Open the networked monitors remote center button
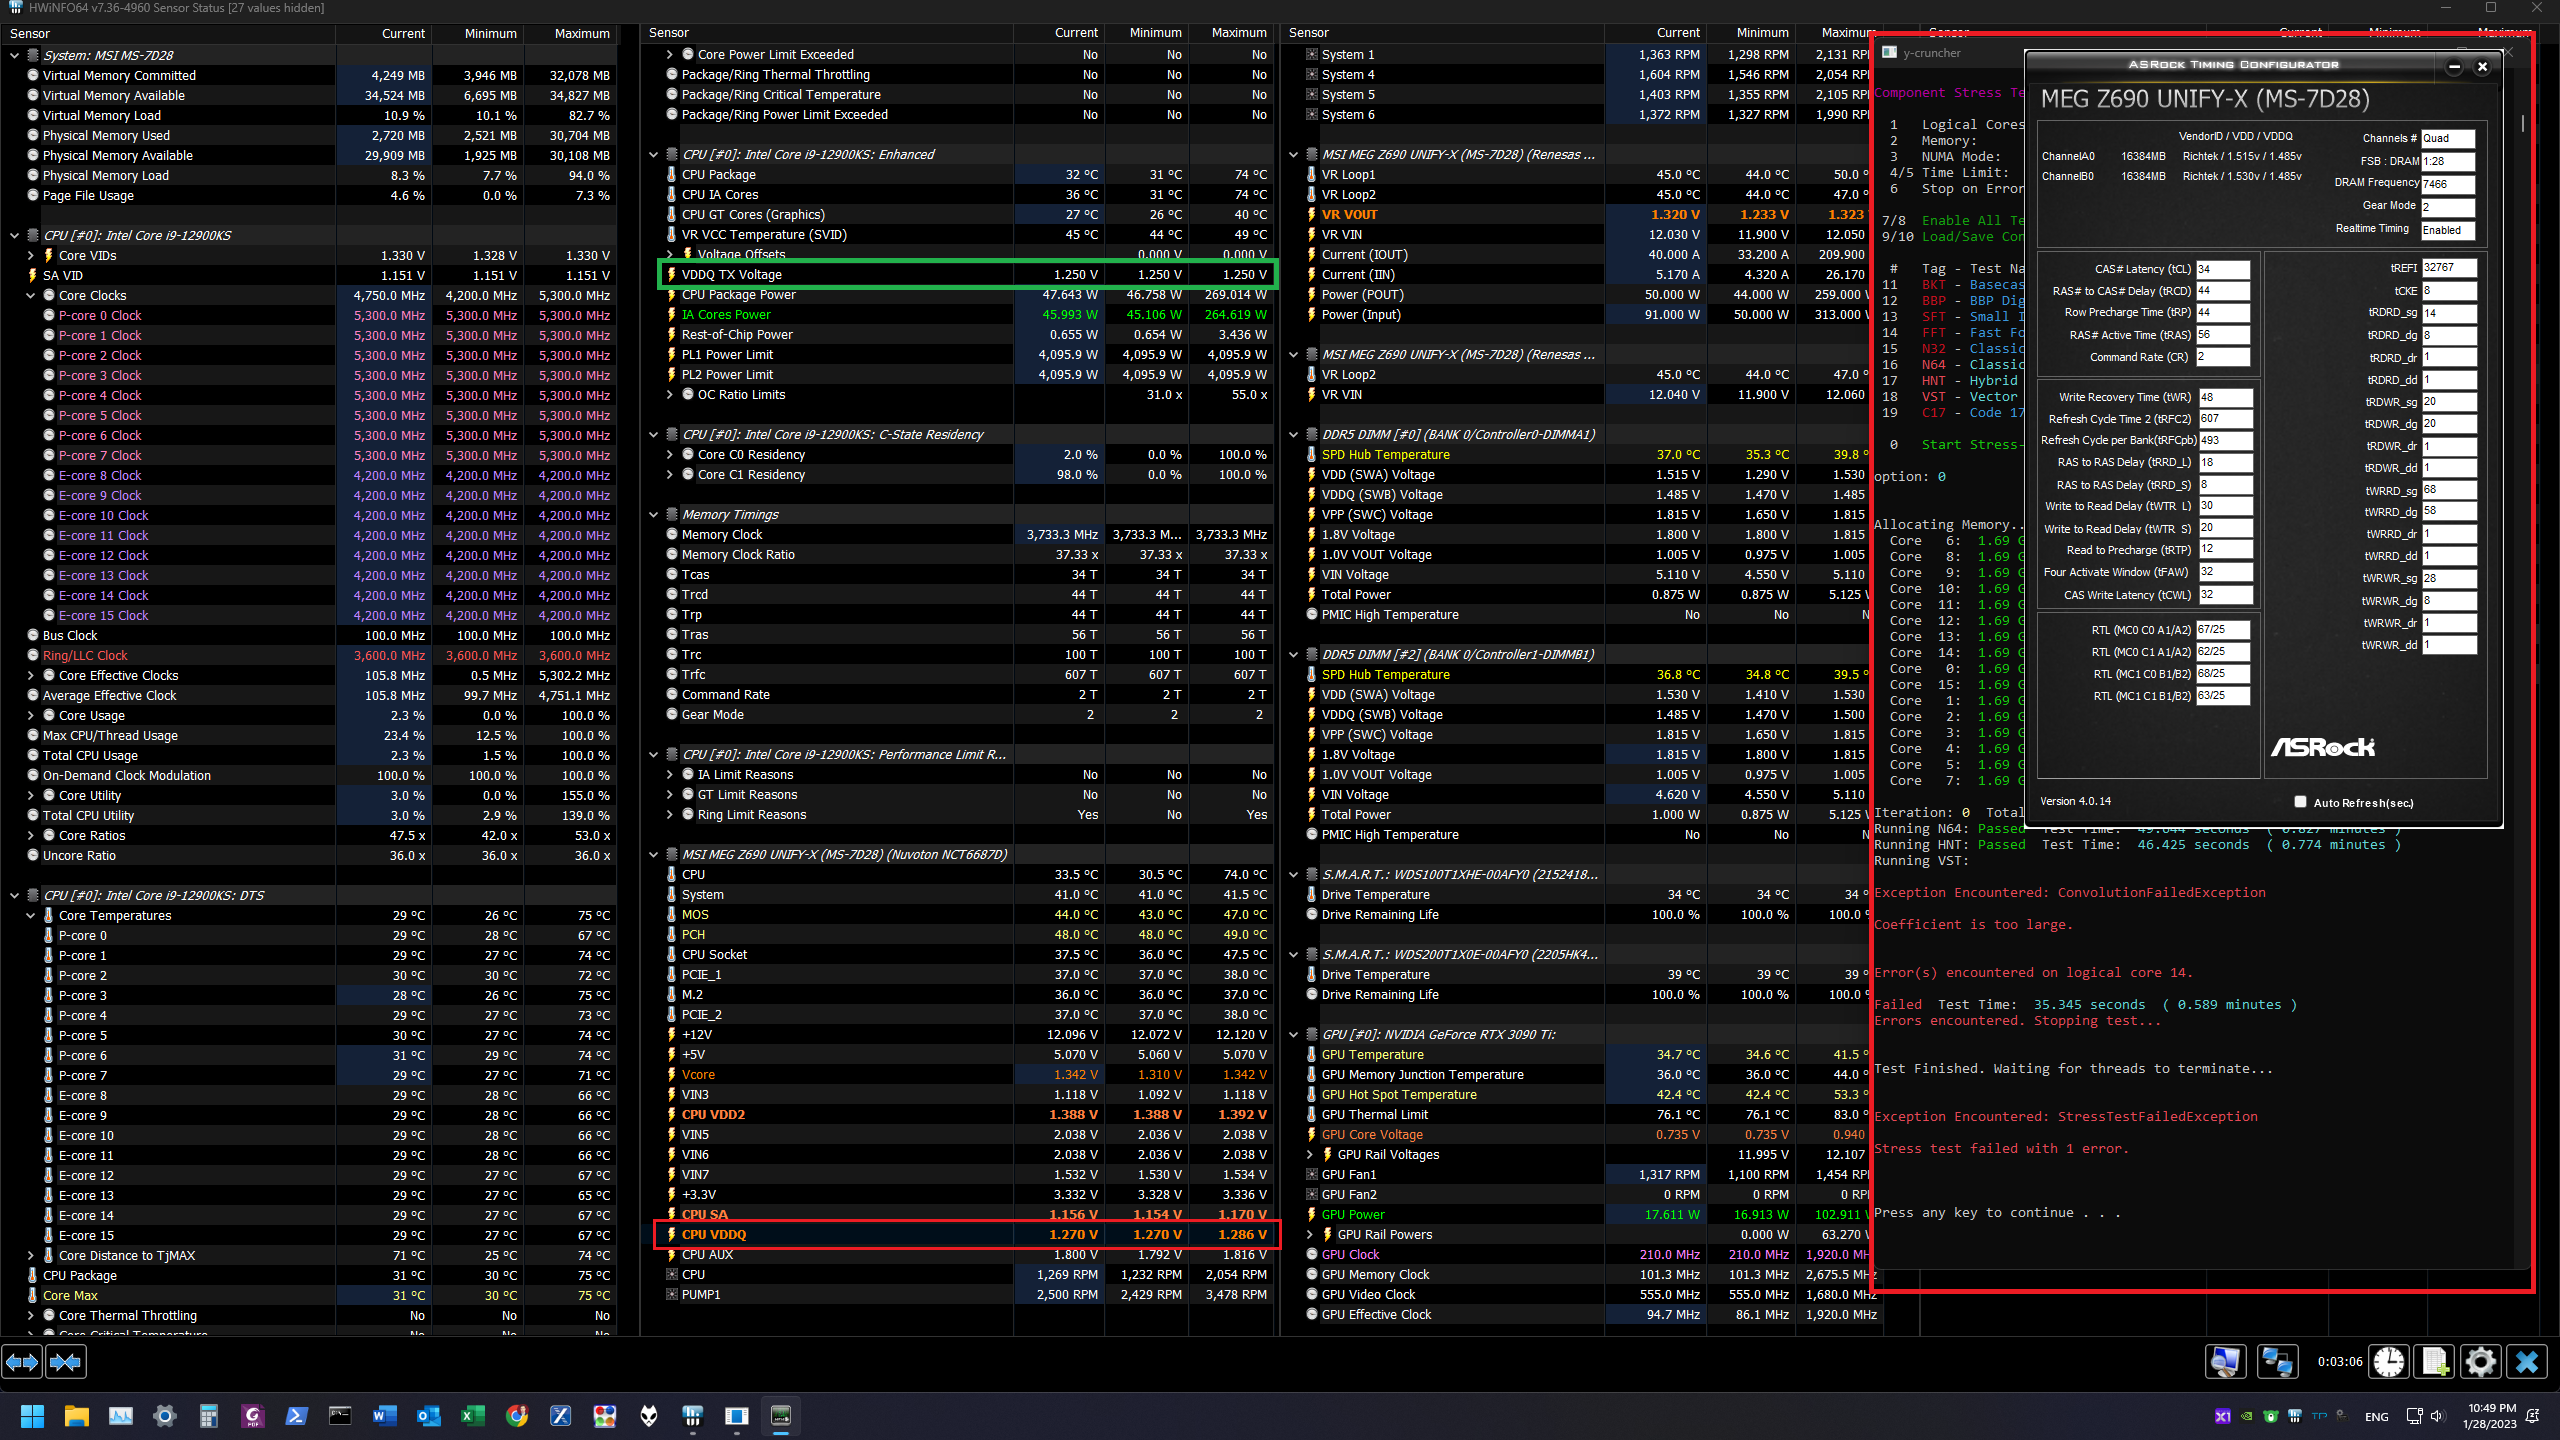 (2277, 1361)
